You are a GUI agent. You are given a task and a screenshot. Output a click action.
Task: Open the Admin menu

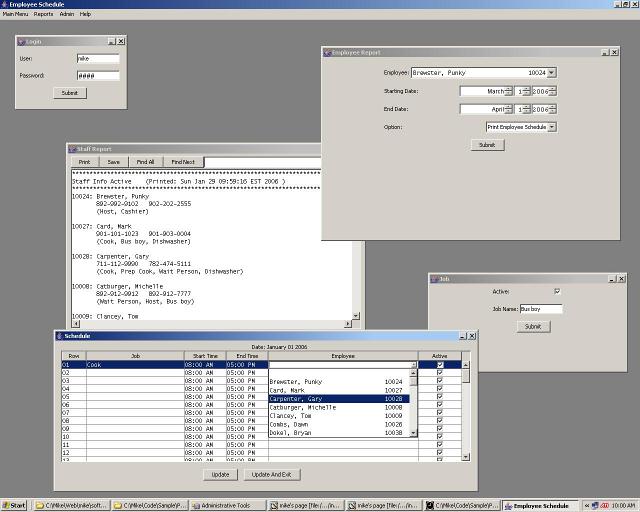coord(67,14)
